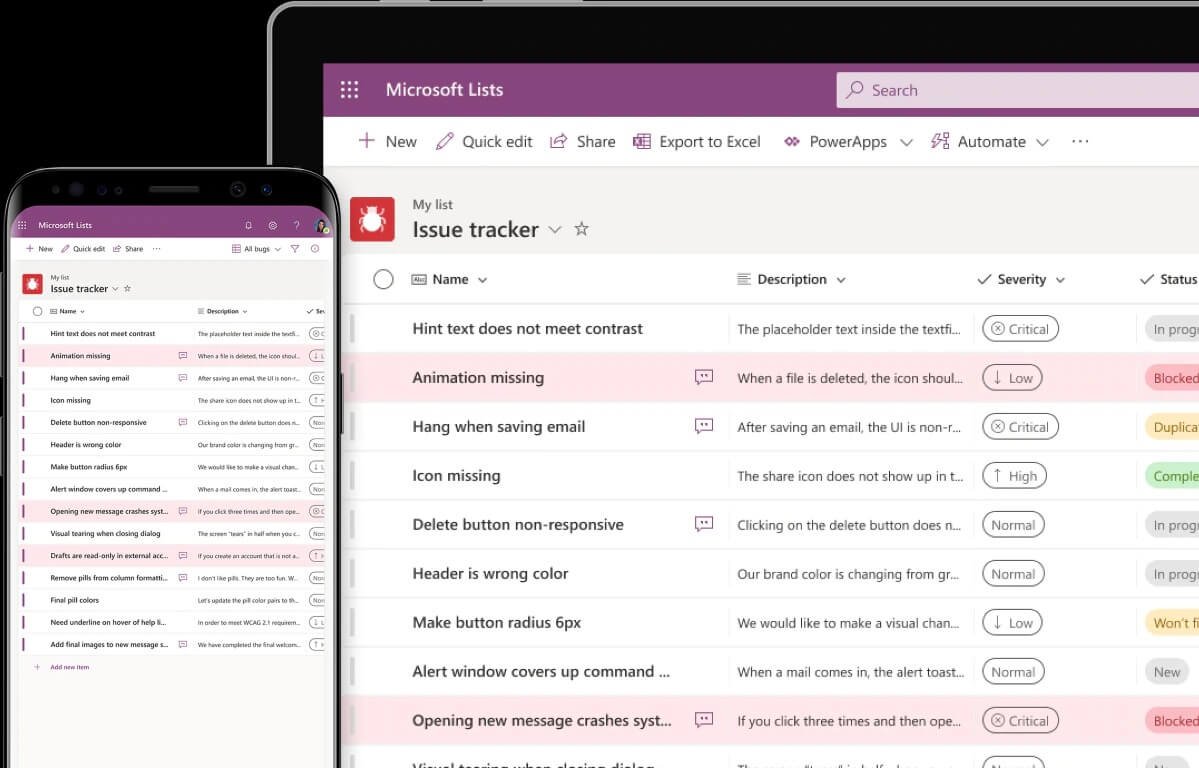The height and width of the screenshot is (768, 1199).
Task: Click Add new item on the phone
Action: coord(69,667)
